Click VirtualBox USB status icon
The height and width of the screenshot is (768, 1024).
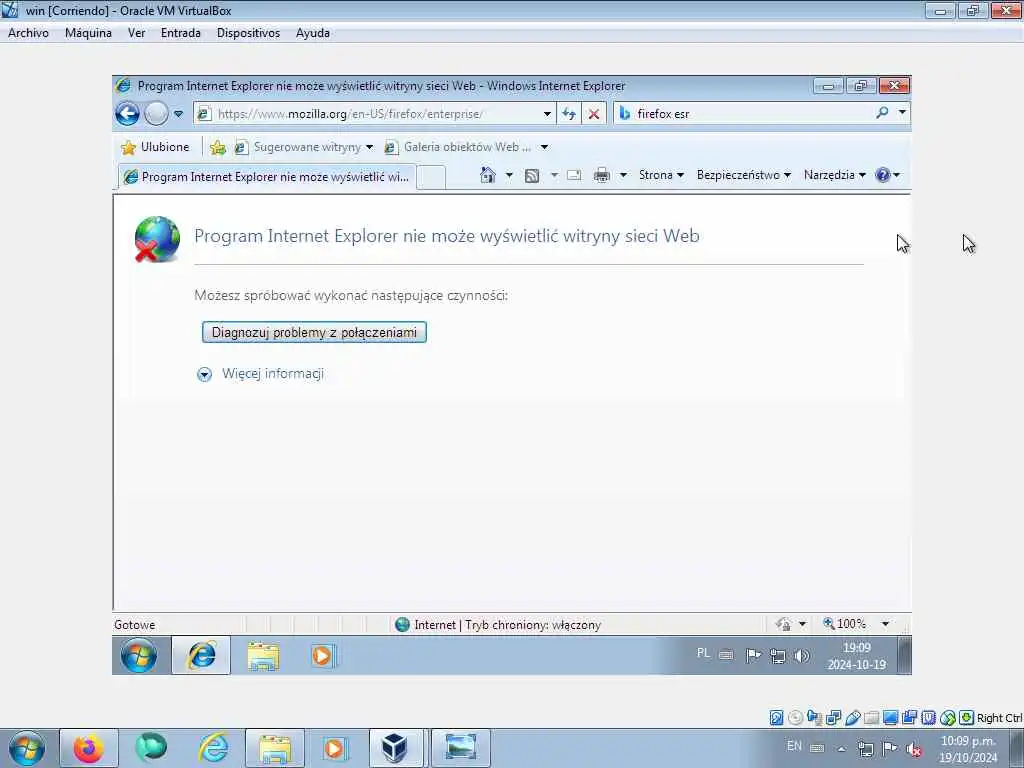tap(852, 718)
